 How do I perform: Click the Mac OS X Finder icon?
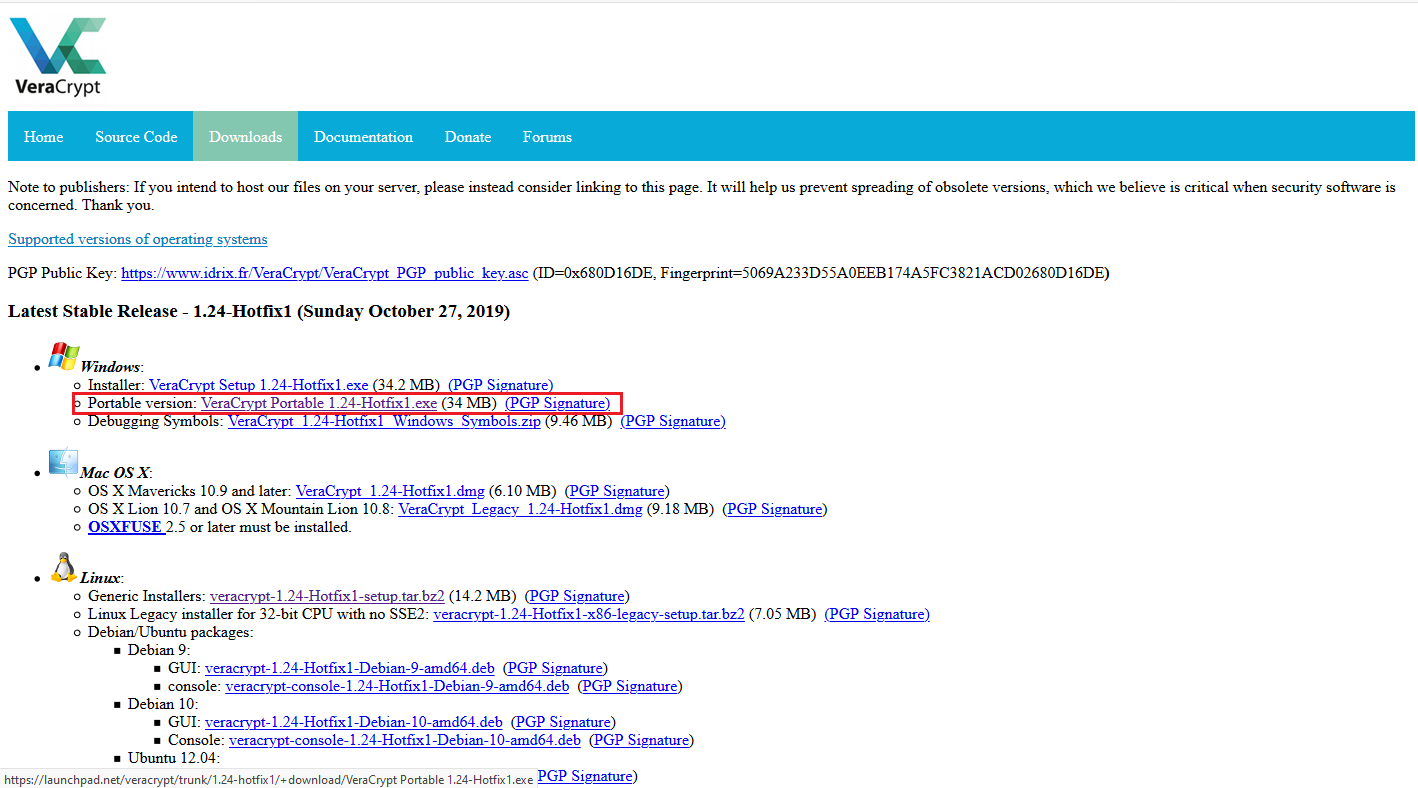click(x=63, y=462)
